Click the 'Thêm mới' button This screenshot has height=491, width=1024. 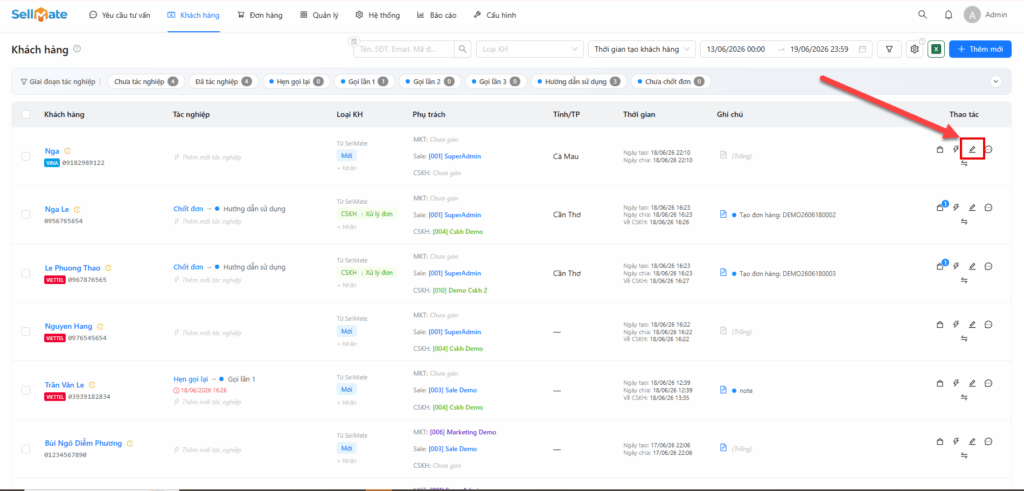[980, 49]
